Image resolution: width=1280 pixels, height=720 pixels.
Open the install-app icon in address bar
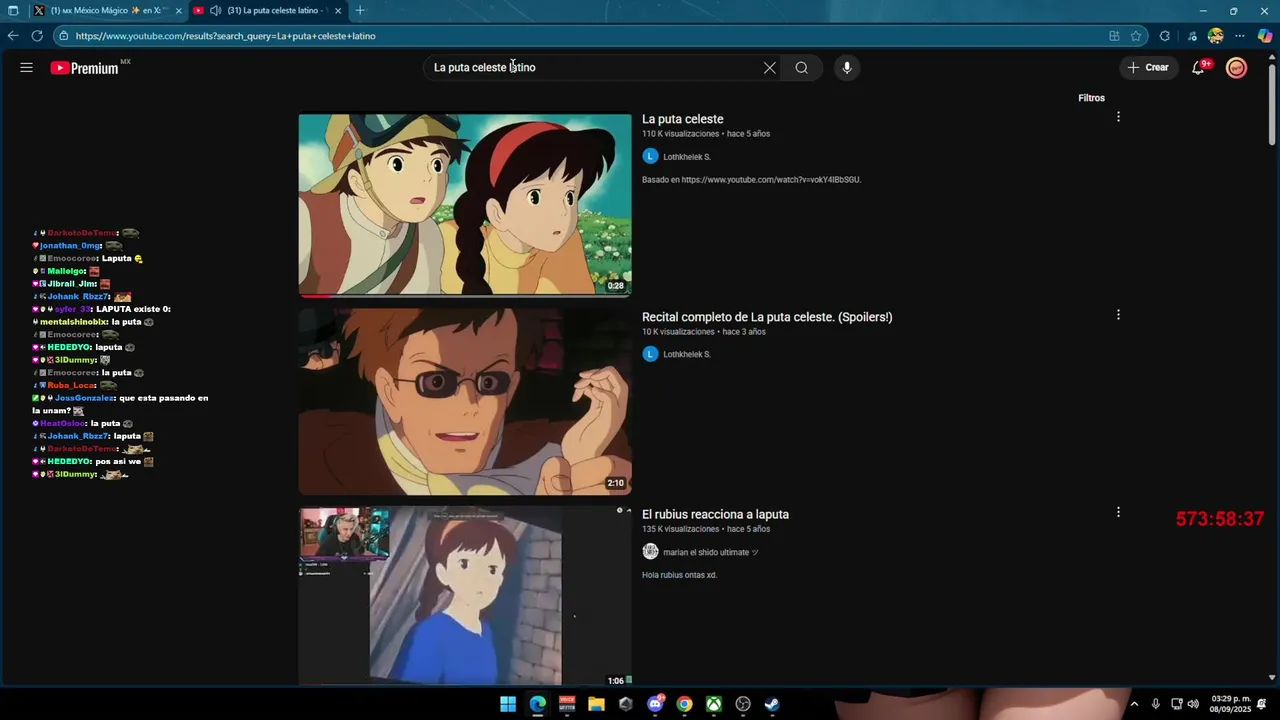coord(1114,36)
